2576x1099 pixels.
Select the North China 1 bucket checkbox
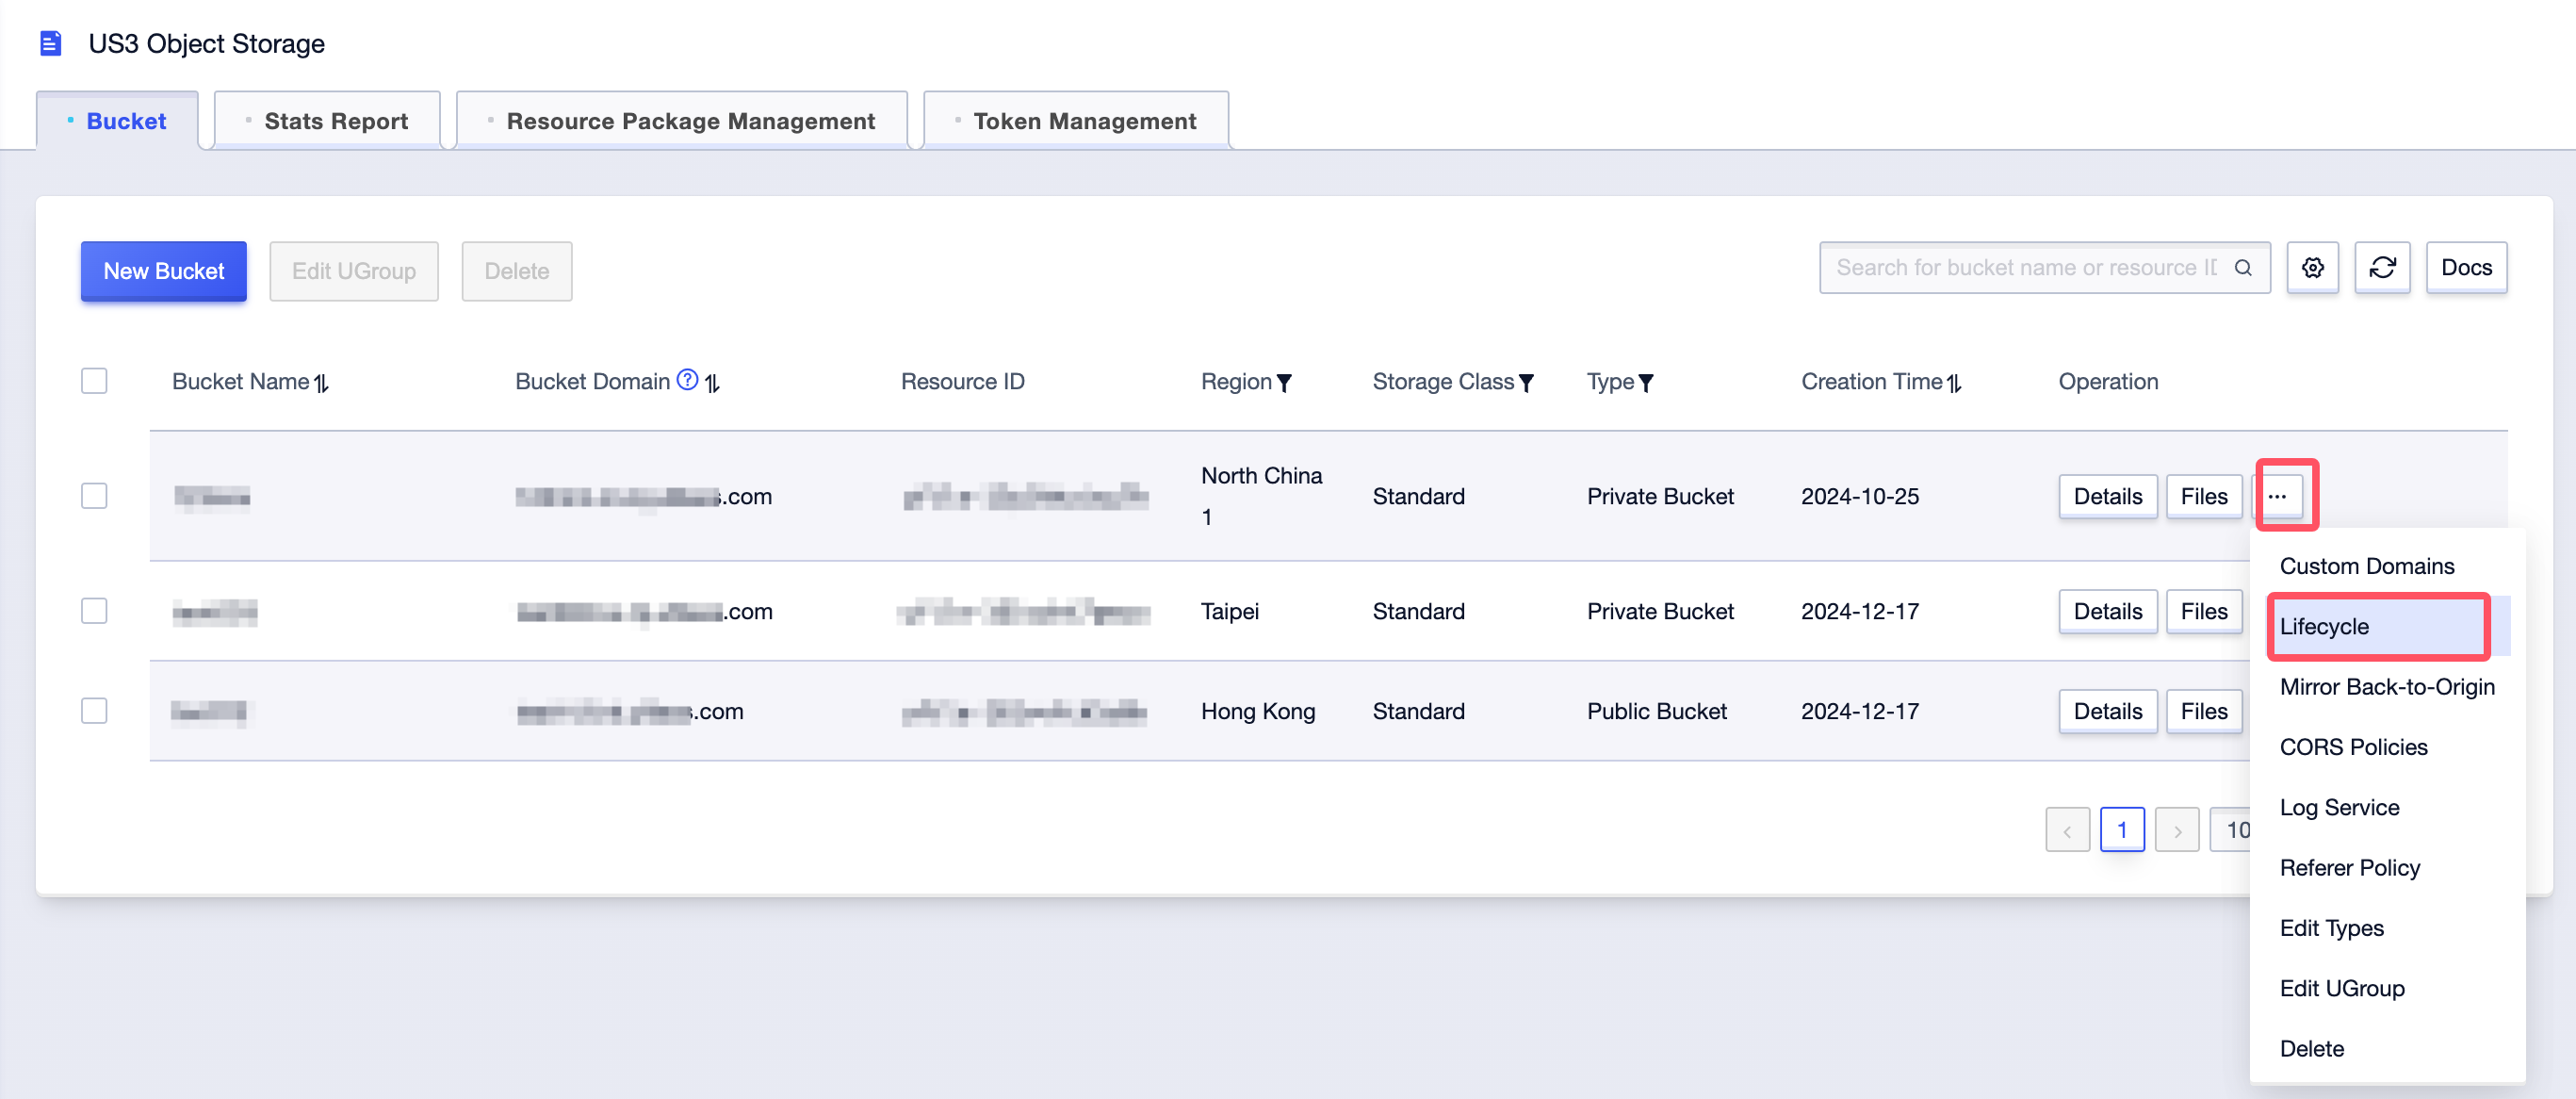[94, 496]
